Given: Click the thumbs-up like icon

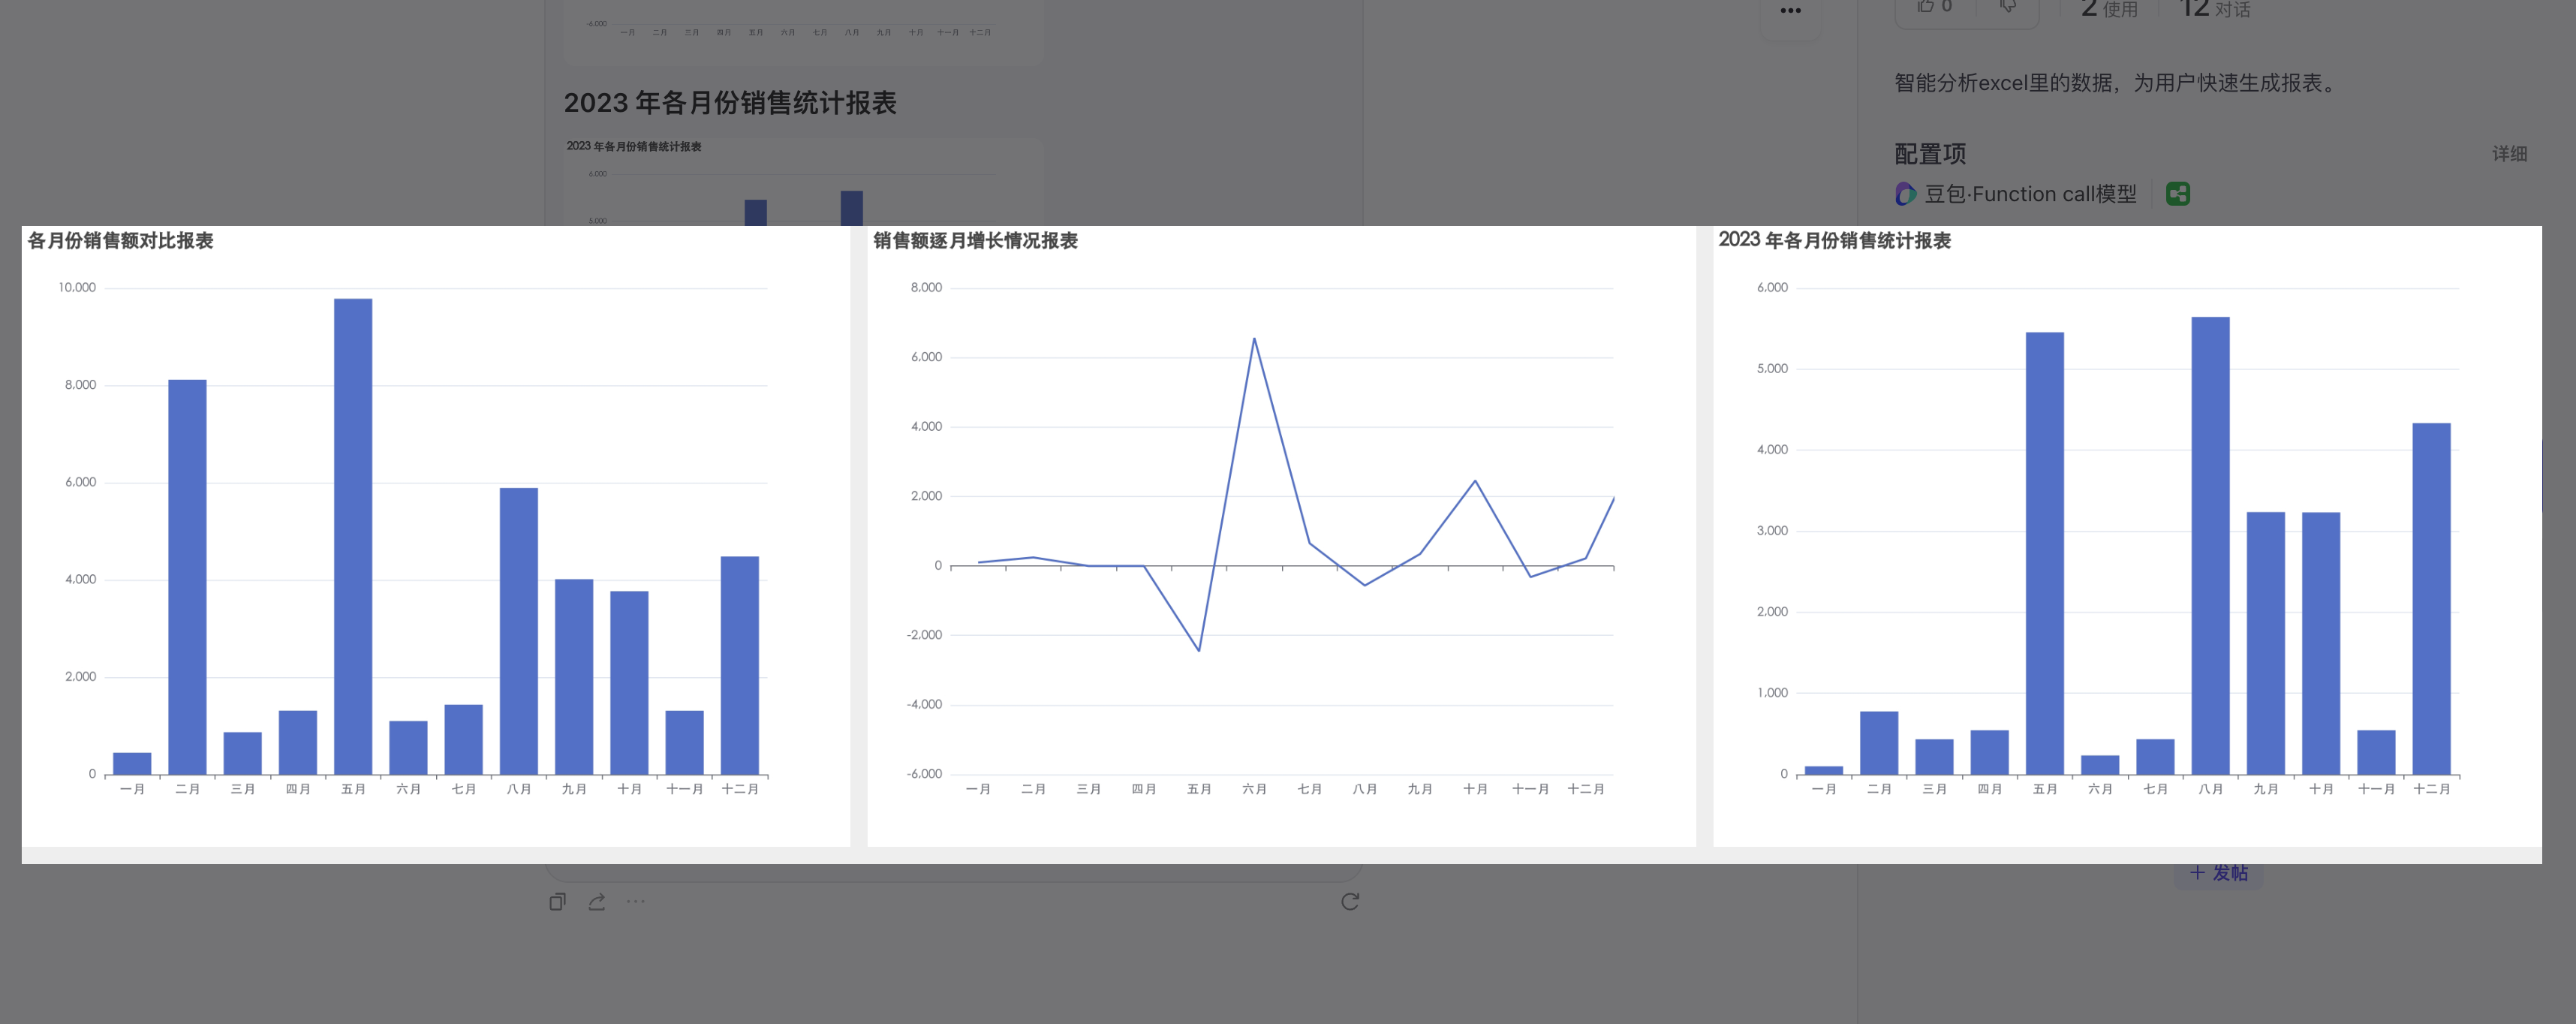Looking at the screenshot, I should pyautogui.click(x=1926, y=7).
